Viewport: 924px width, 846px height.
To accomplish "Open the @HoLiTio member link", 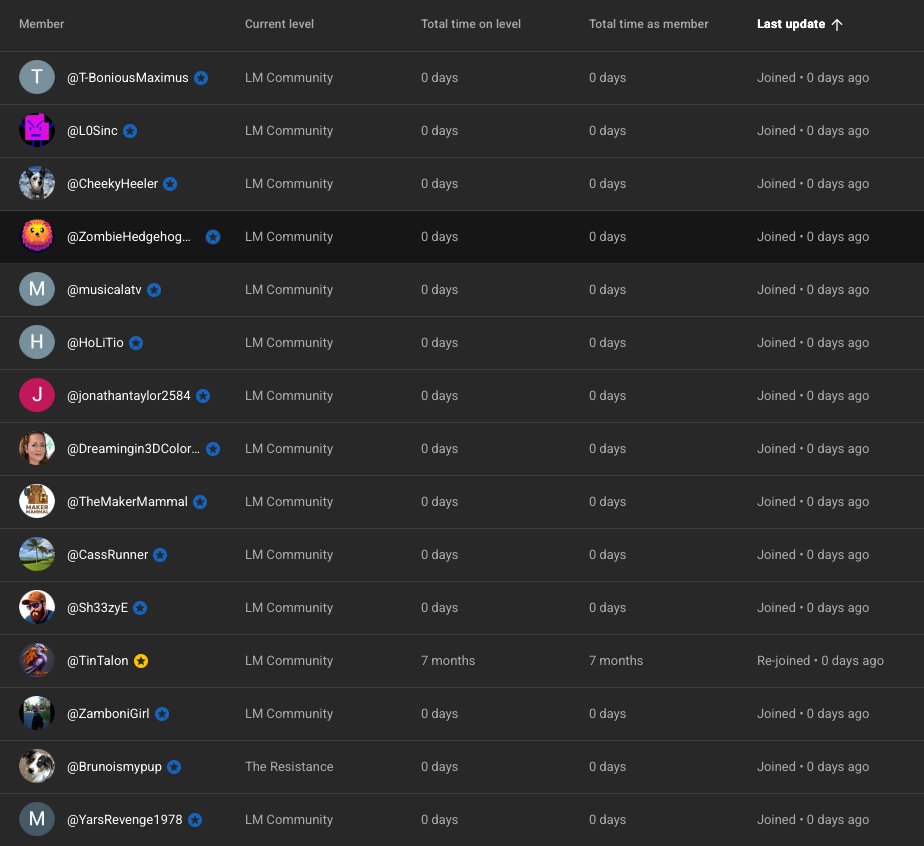I will pyautogui.click(x=95, y=343).
